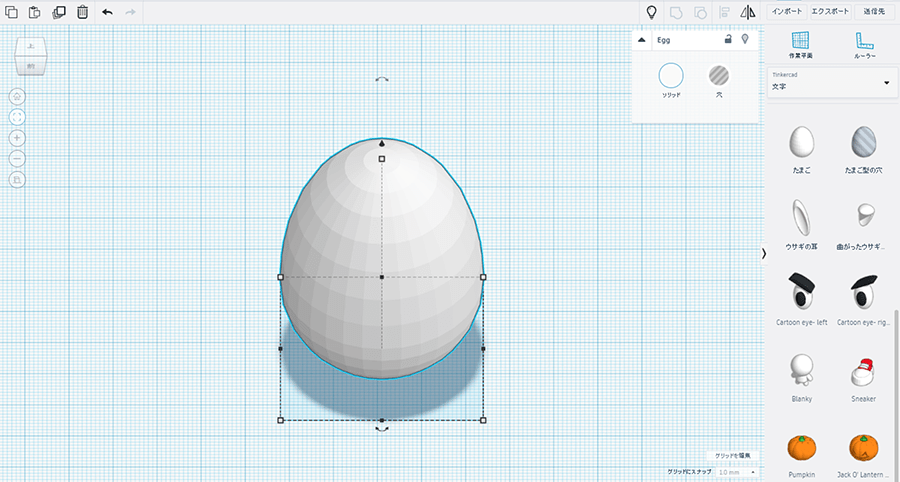
Task: Zoom in with the plus button
Action: (x=17, y=138)
